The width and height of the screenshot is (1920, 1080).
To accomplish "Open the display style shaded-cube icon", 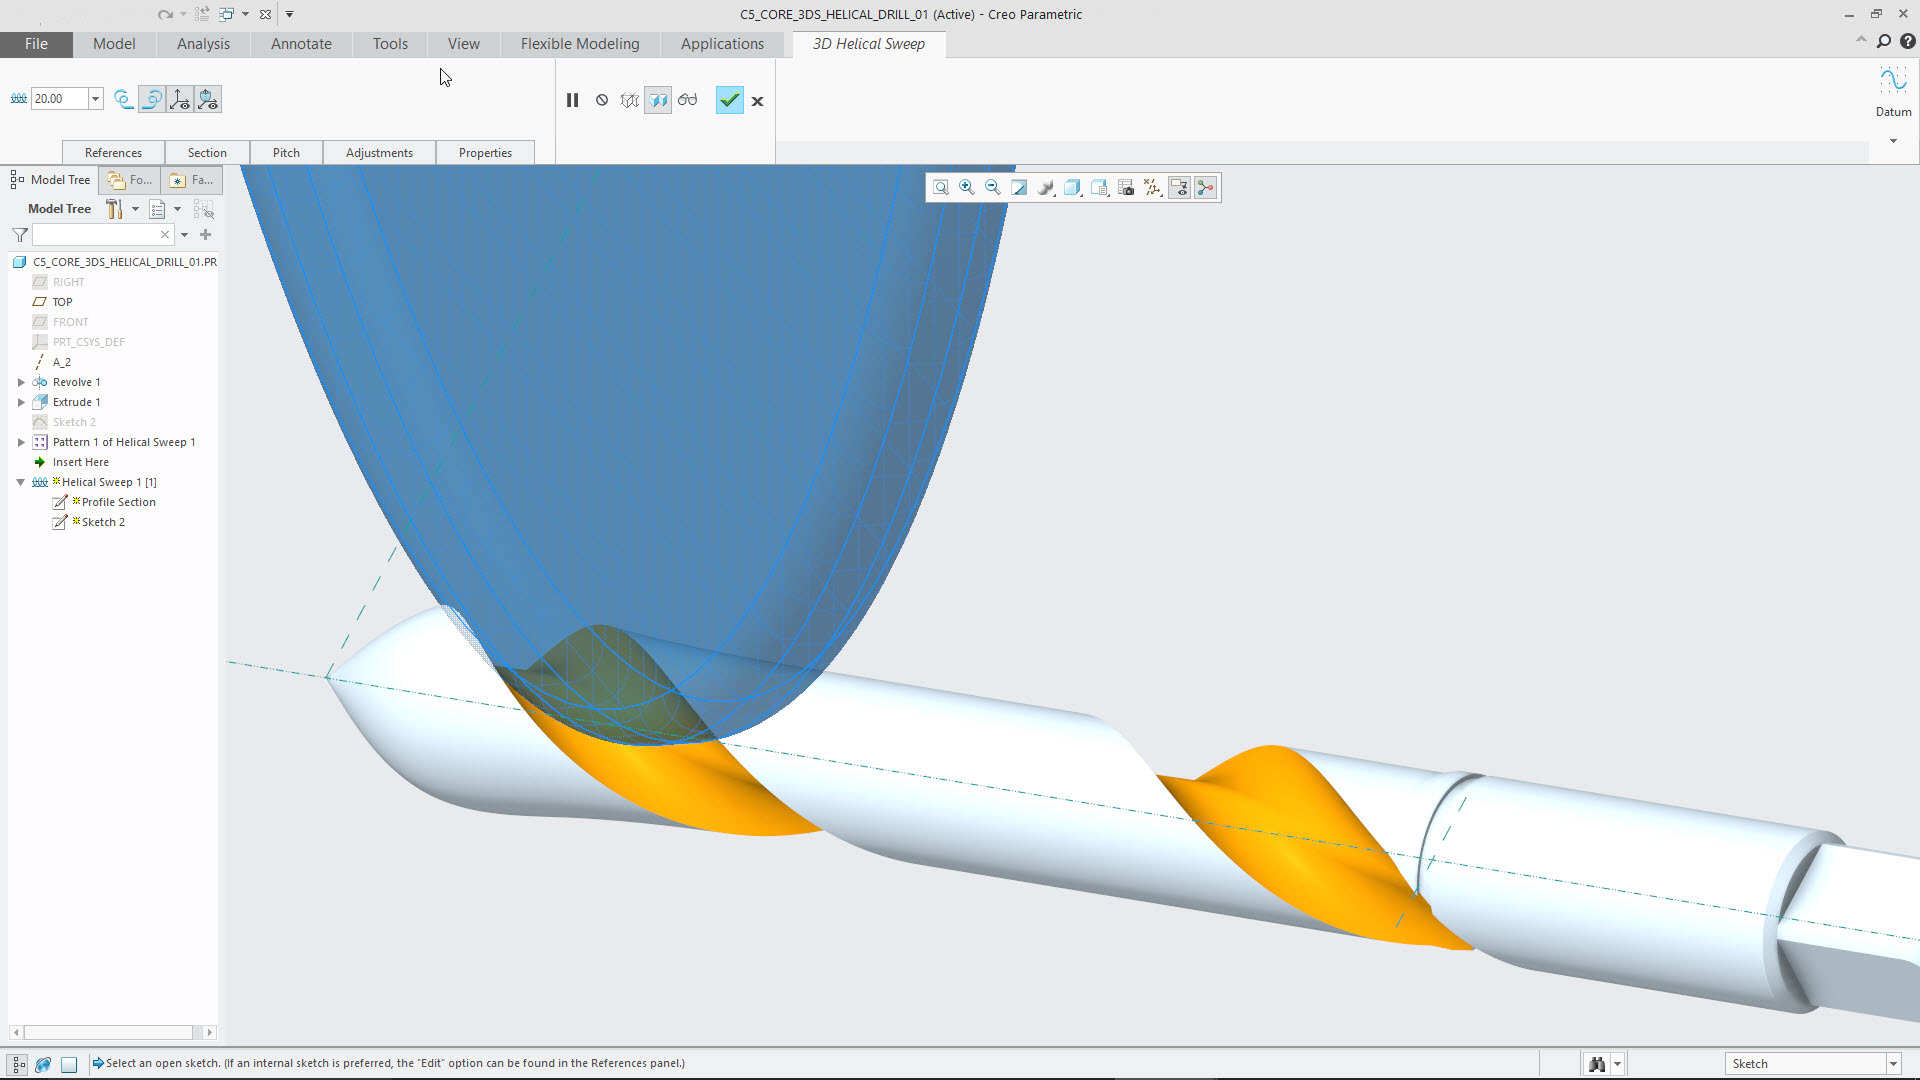I will point(1072,187).
